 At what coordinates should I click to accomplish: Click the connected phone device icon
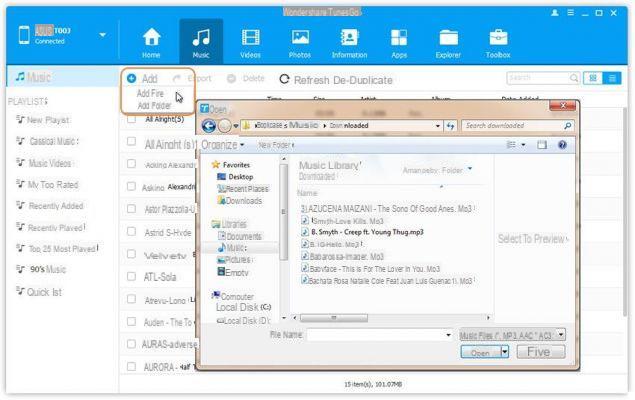[x=24, y=35]
